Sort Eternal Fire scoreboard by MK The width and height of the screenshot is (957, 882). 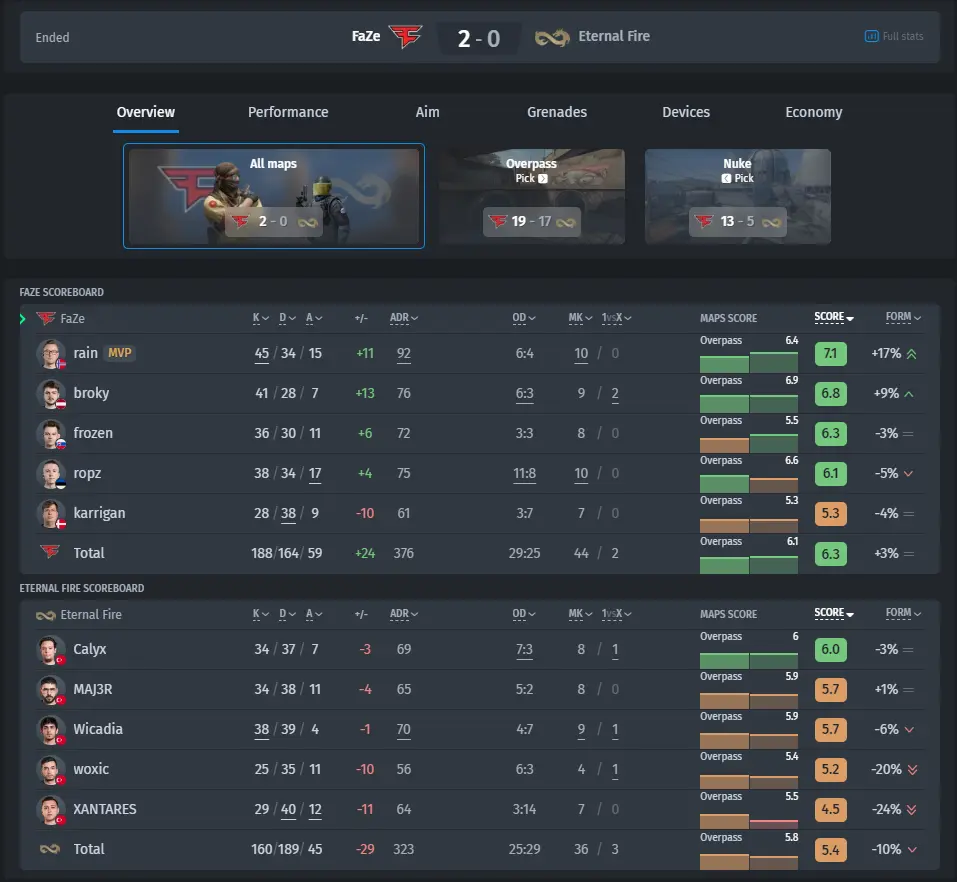click(x=580, y=614)
